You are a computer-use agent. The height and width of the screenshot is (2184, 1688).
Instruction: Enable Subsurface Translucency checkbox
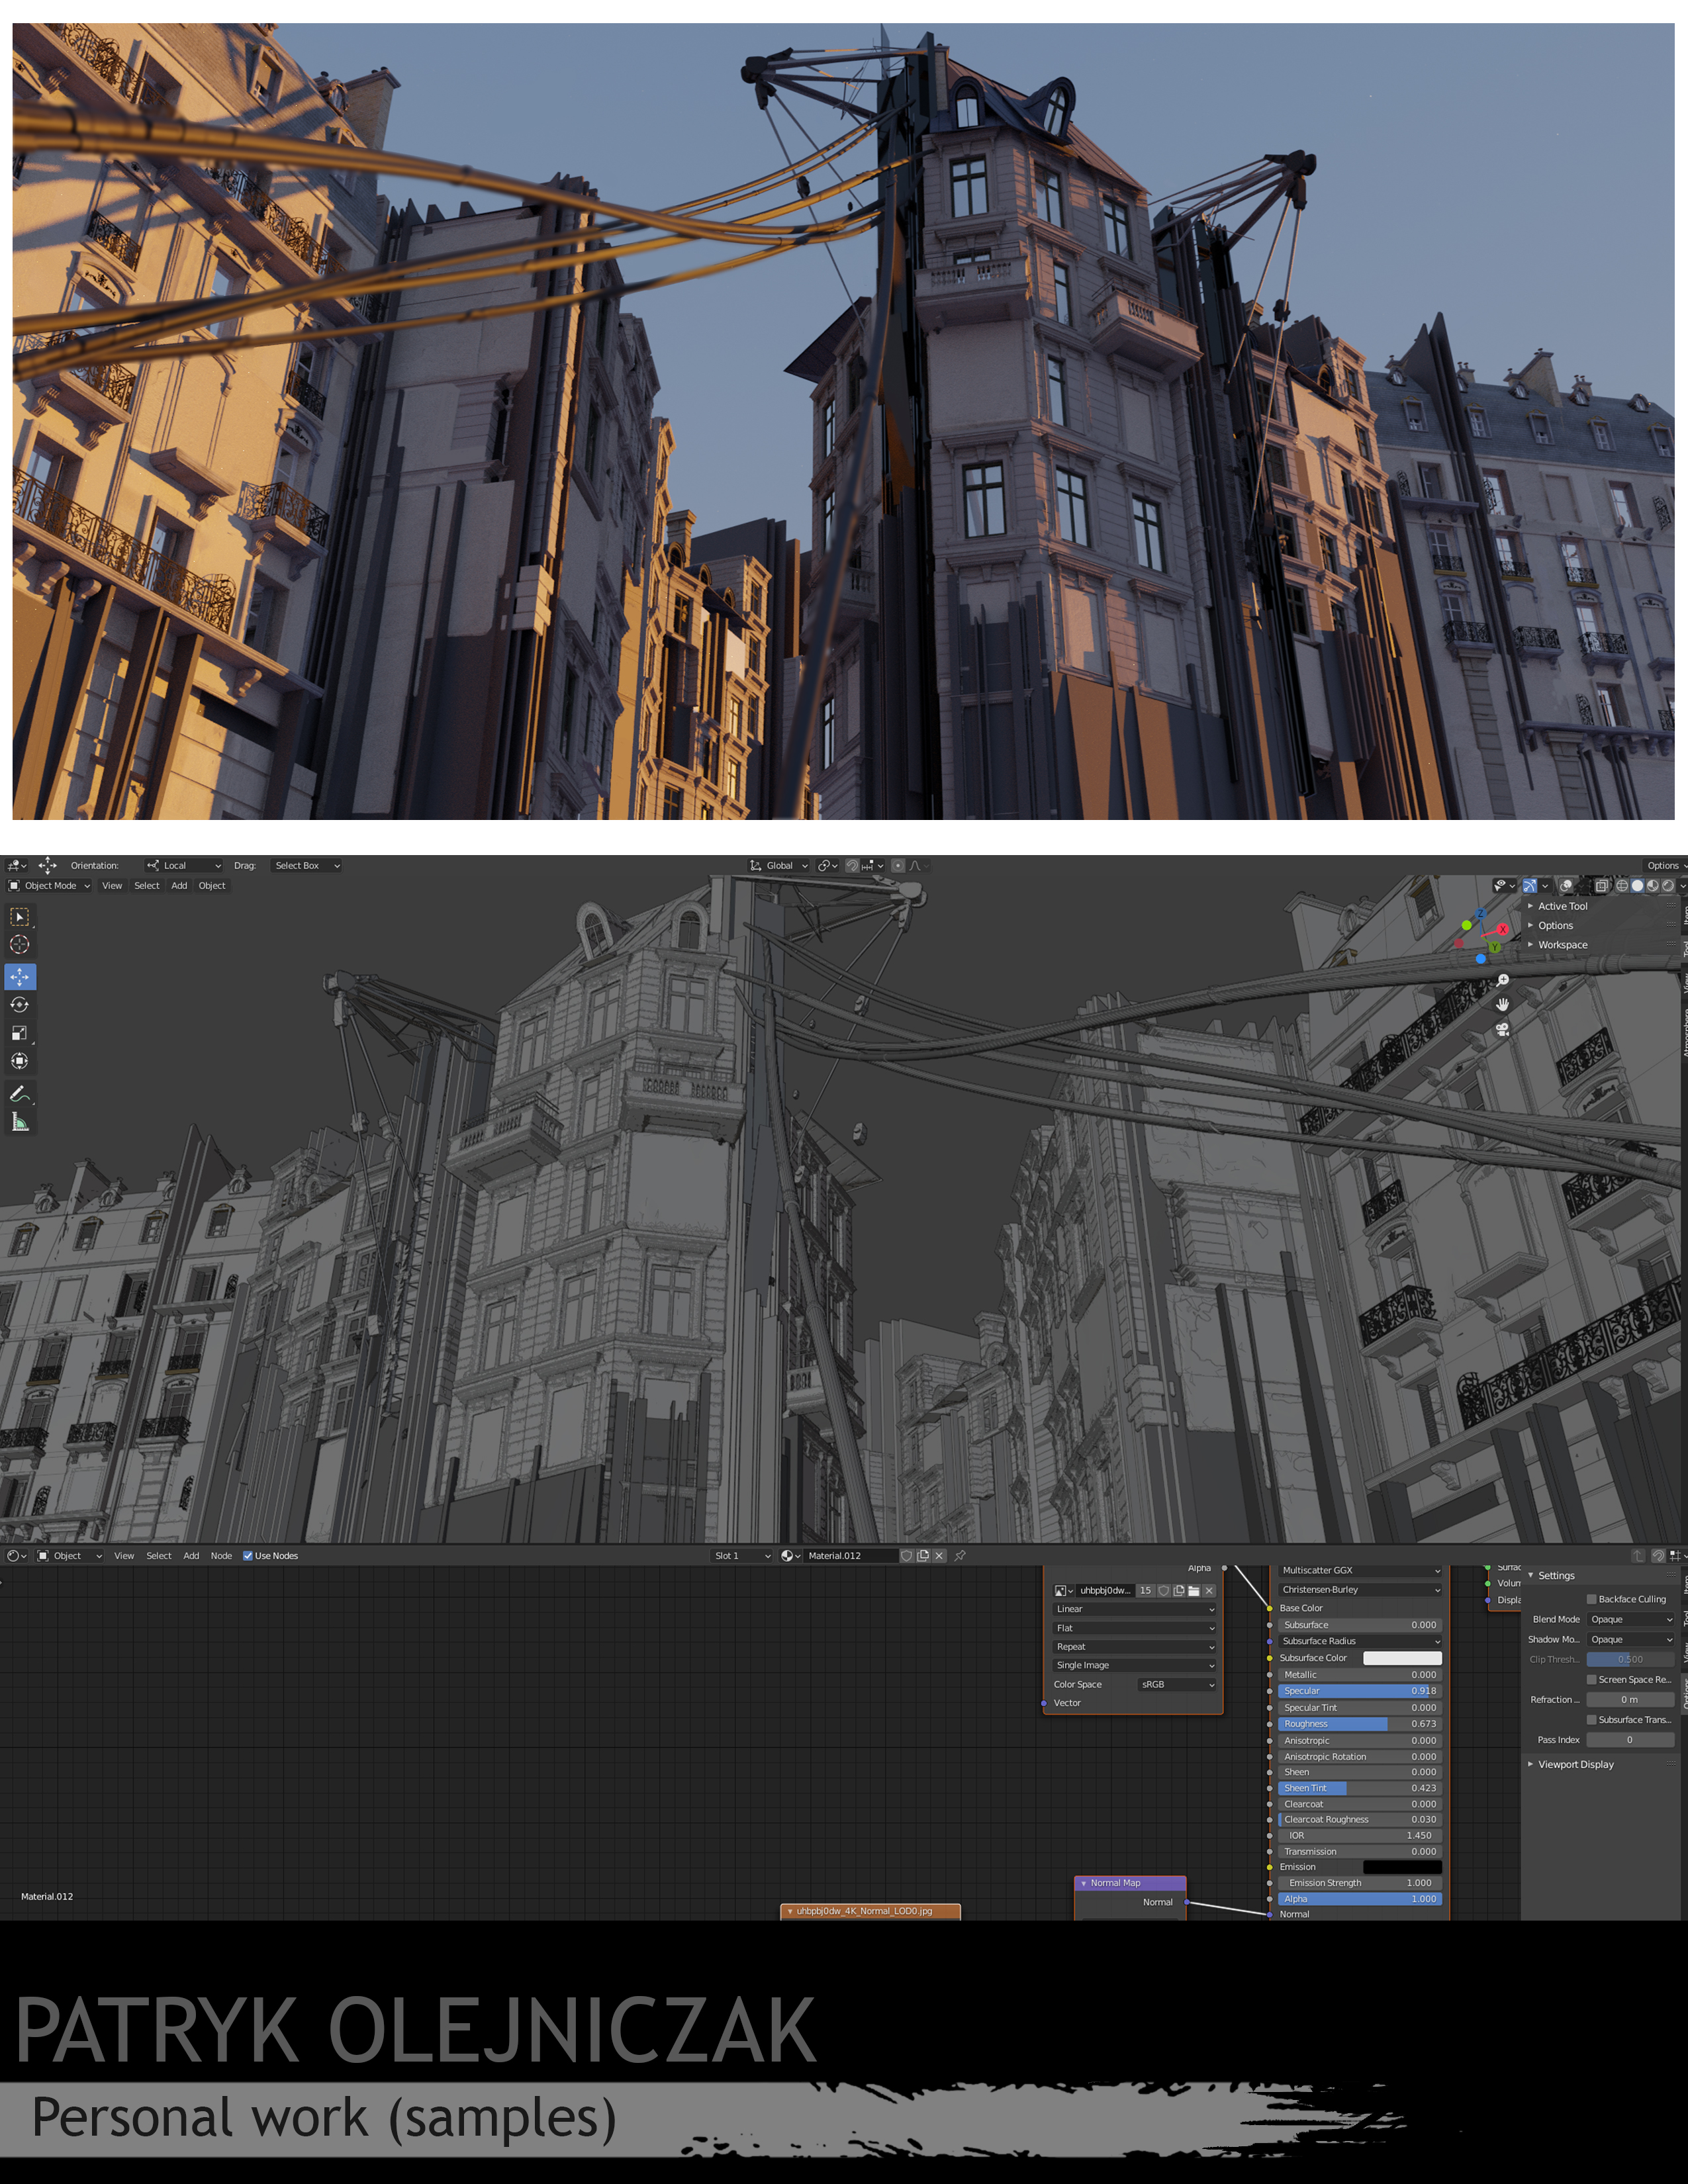pos(1591,1719)
